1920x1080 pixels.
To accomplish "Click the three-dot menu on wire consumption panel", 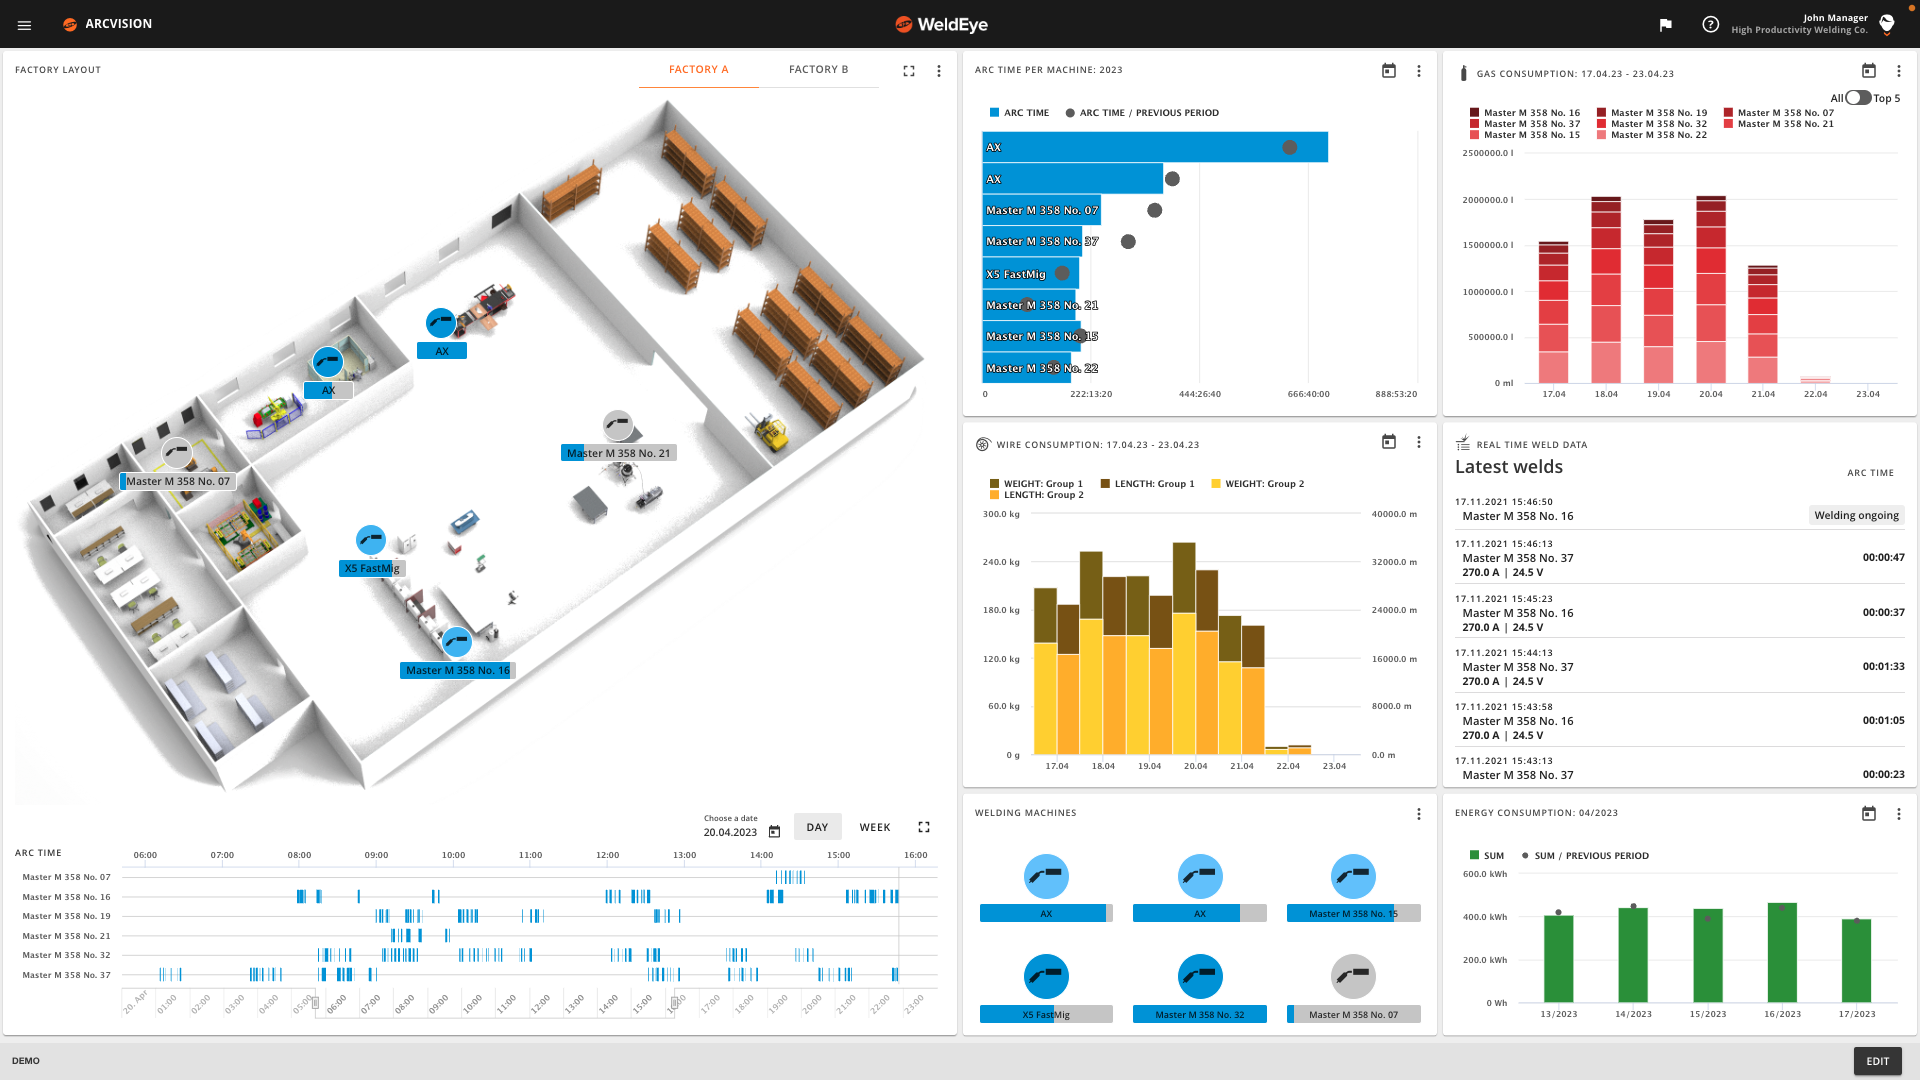I will [1418, 442].
